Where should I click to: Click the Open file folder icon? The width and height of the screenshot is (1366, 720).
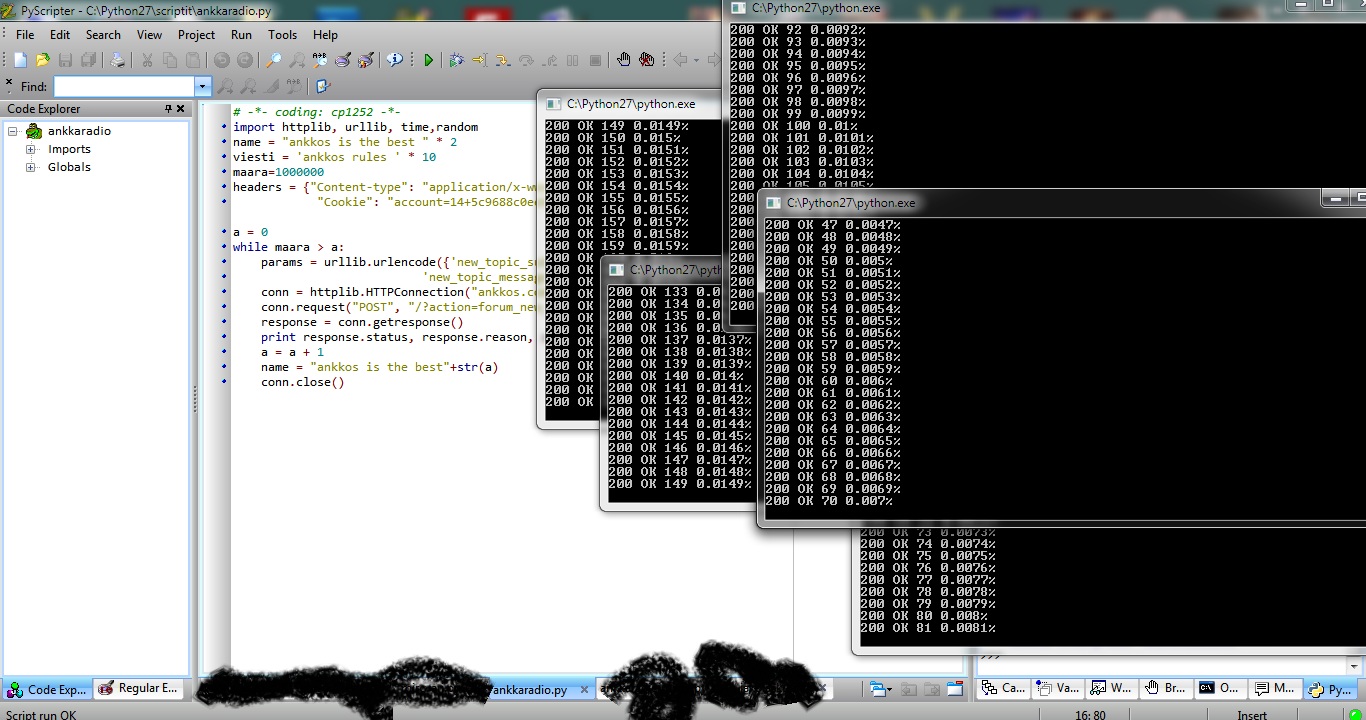(43, 61)
